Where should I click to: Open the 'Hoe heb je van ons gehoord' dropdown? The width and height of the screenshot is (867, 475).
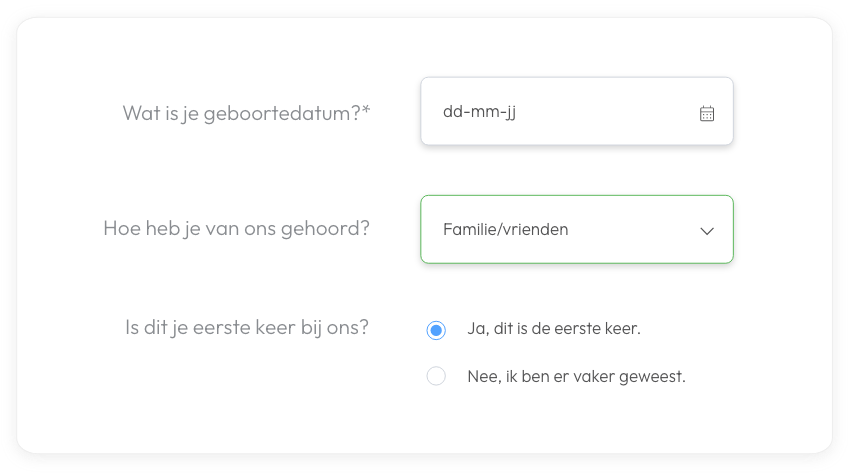coord(576,229)
